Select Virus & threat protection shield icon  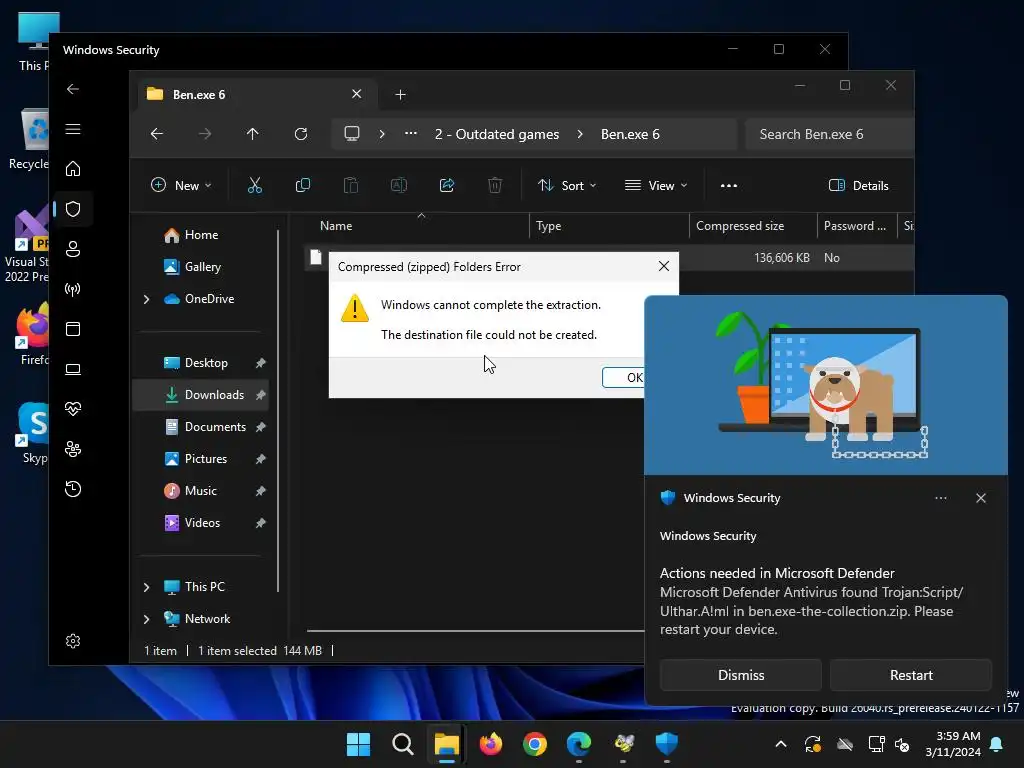click(73, 209)
